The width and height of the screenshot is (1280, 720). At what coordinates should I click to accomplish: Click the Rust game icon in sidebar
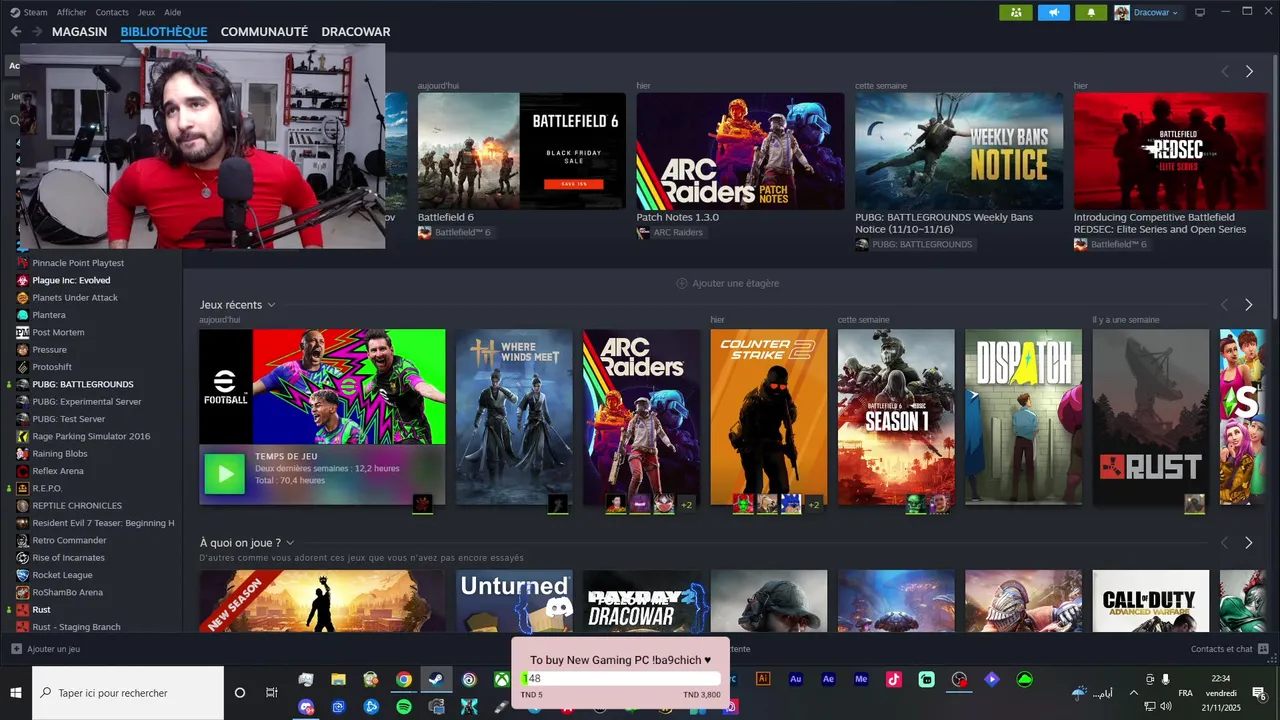tap(23, 609)
